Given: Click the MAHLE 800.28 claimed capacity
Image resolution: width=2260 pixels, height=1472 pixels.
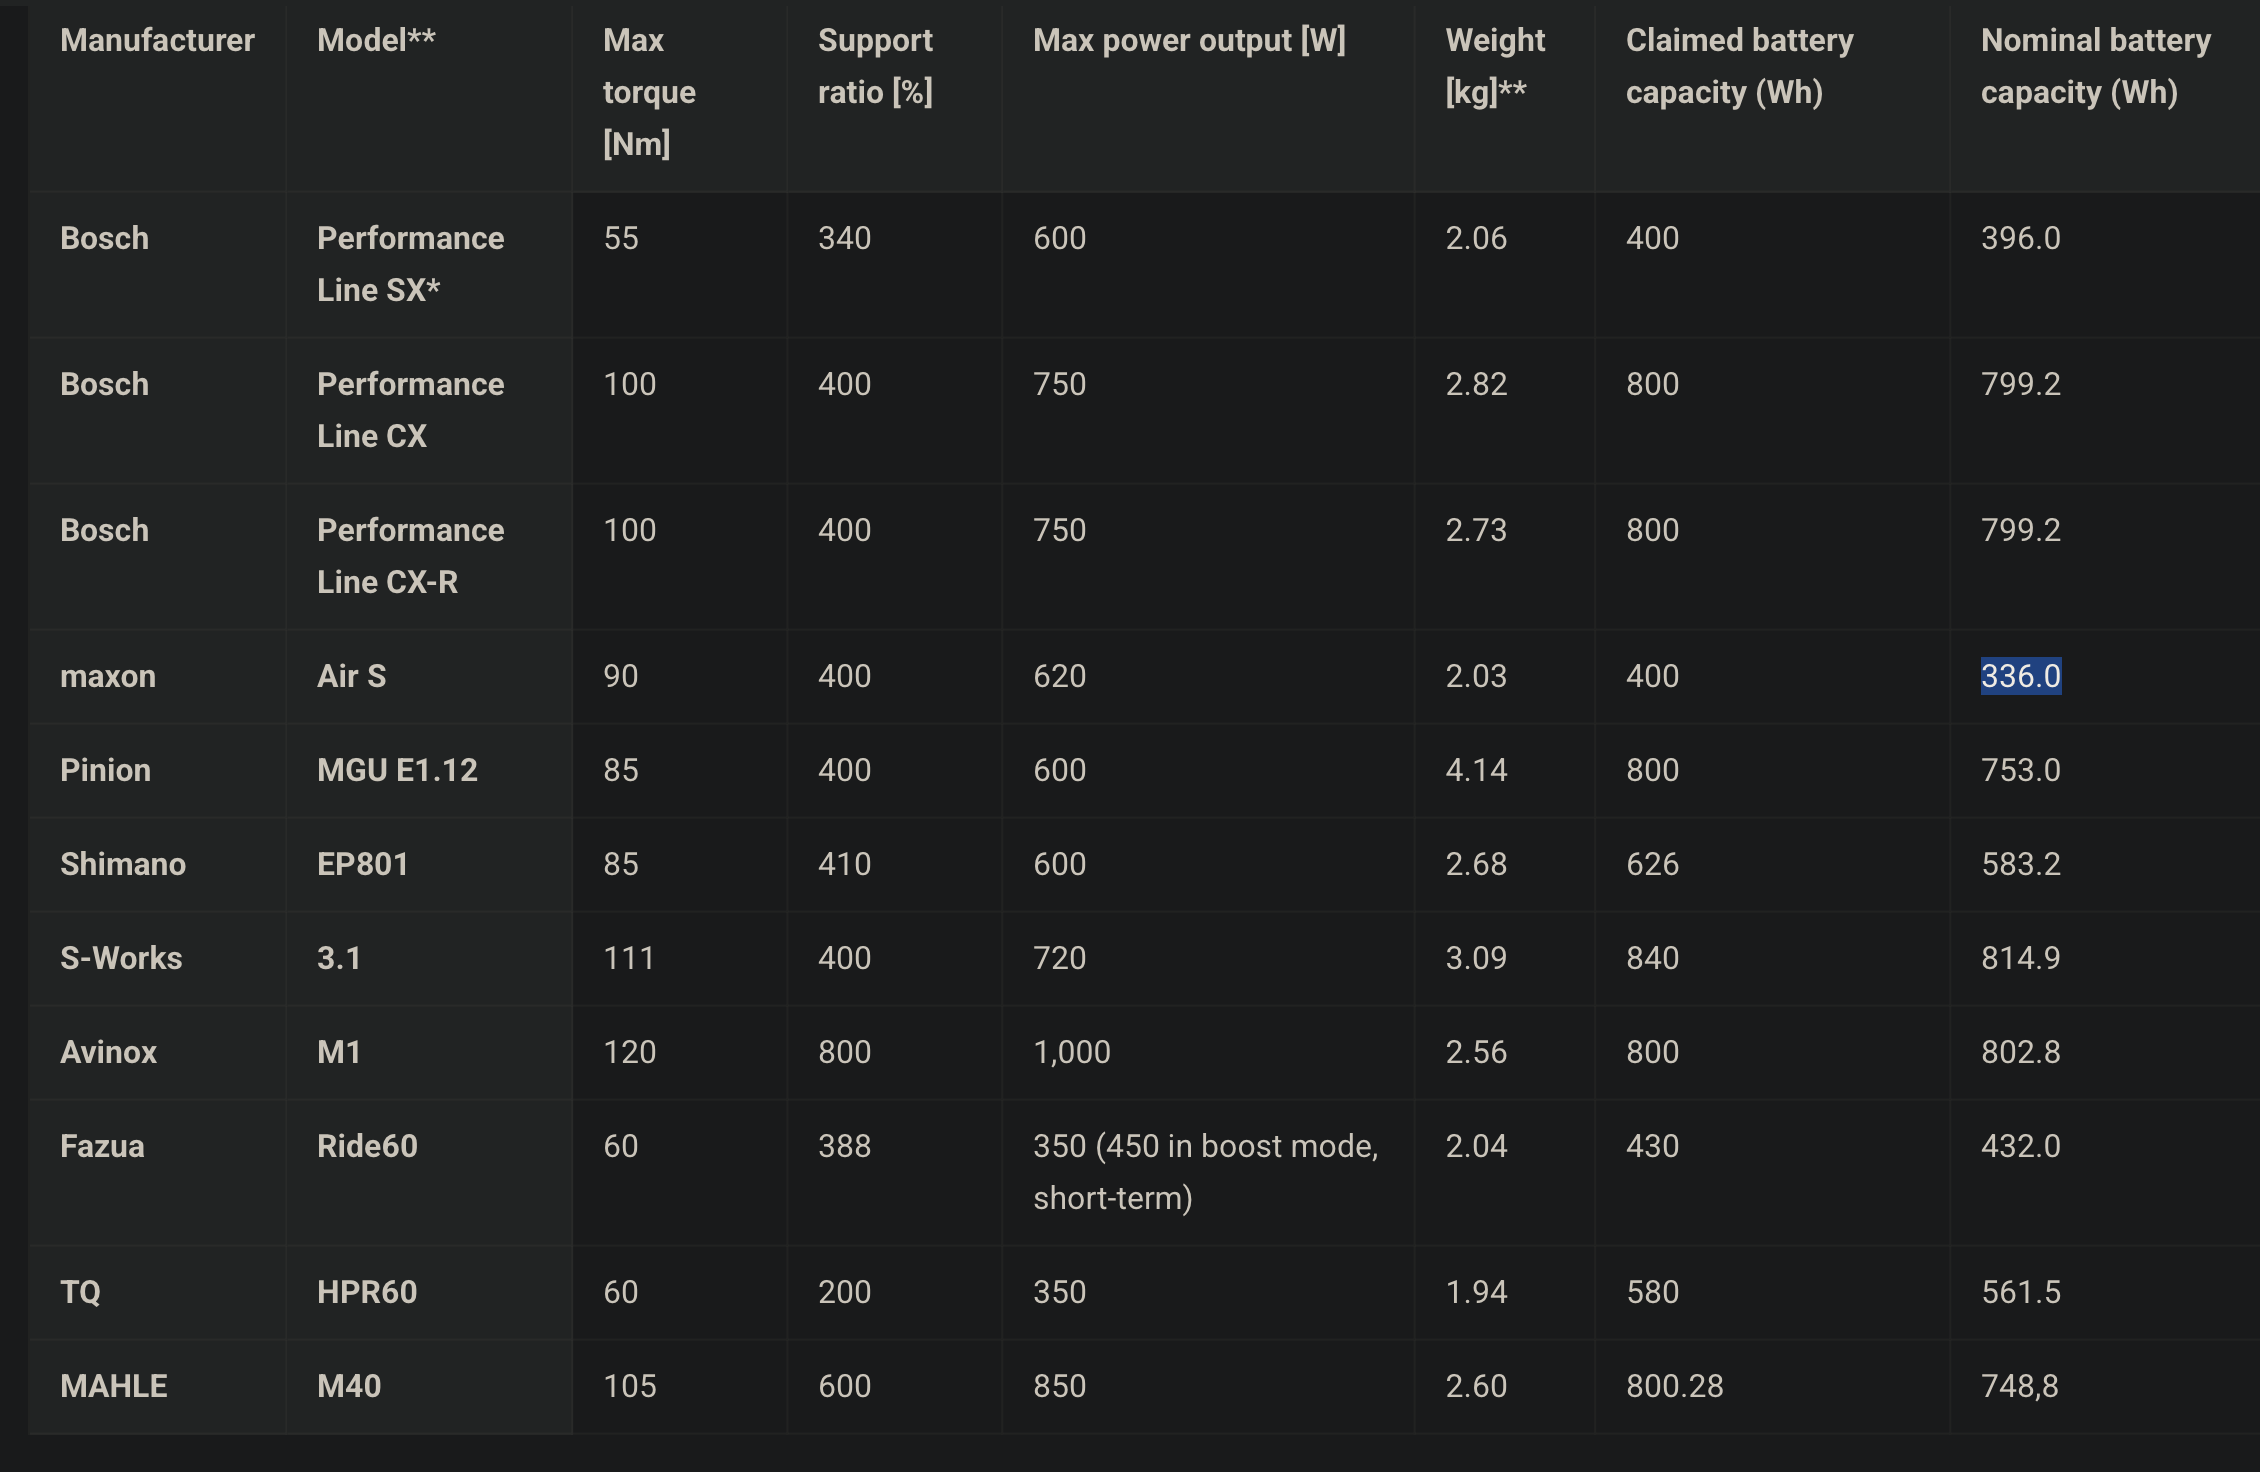Looking at the screenshot, I should (x=1675, y=1386).
